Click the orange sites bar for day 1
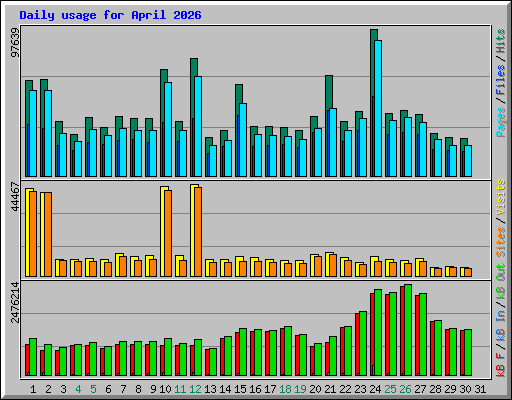This screenshot has height=400, width=512. click(33, 234)
